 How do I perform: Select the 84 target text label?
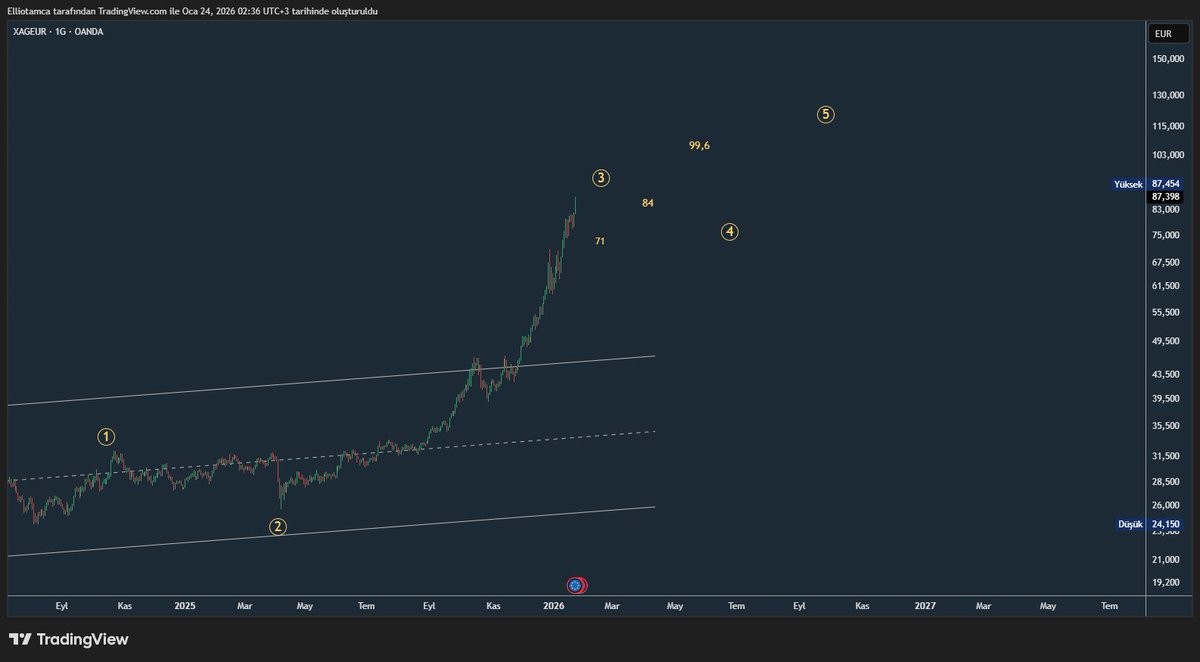point(648,203)
